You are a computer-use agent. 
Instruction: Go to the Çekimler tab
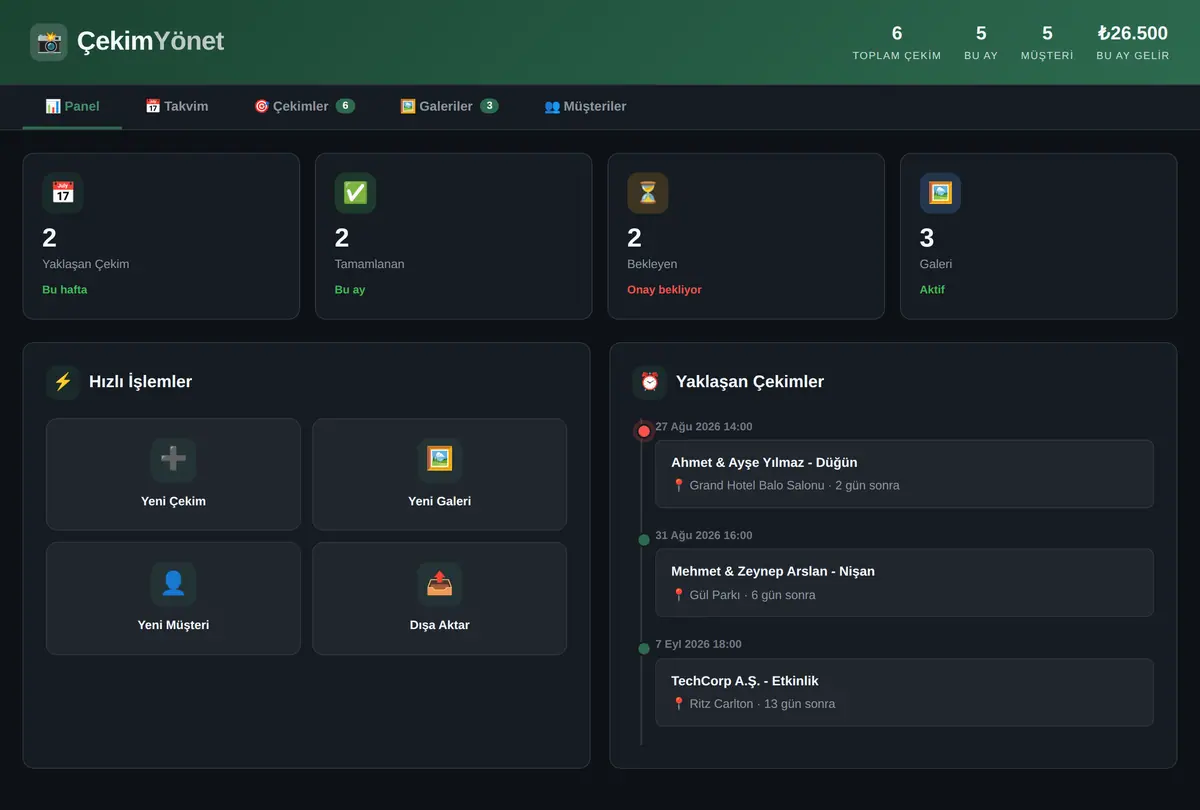coord(304,106)
